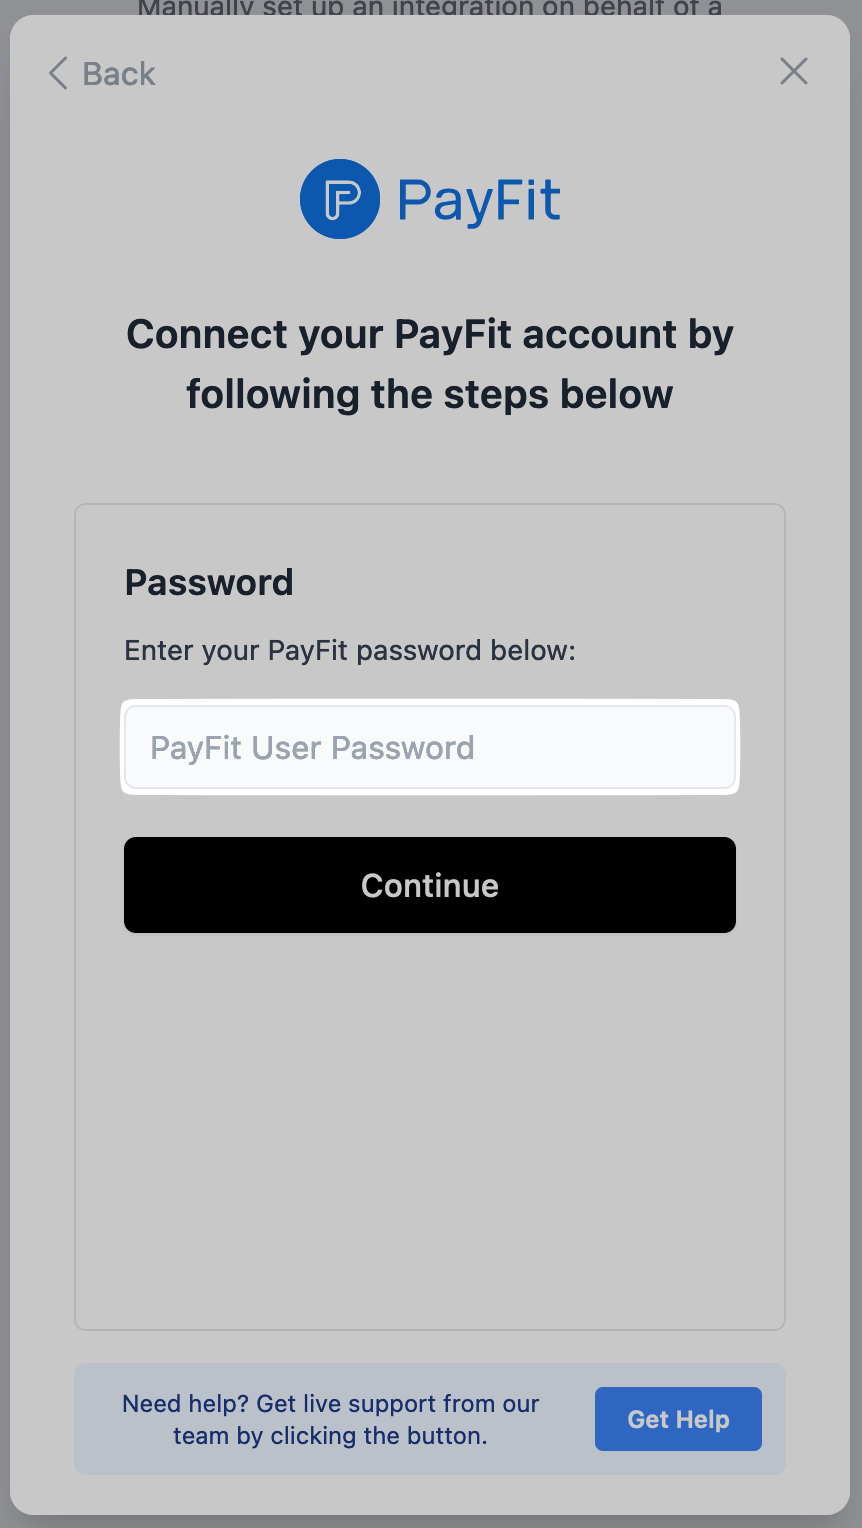Click the Back chevron arrow icon

(x=58, y=73)
